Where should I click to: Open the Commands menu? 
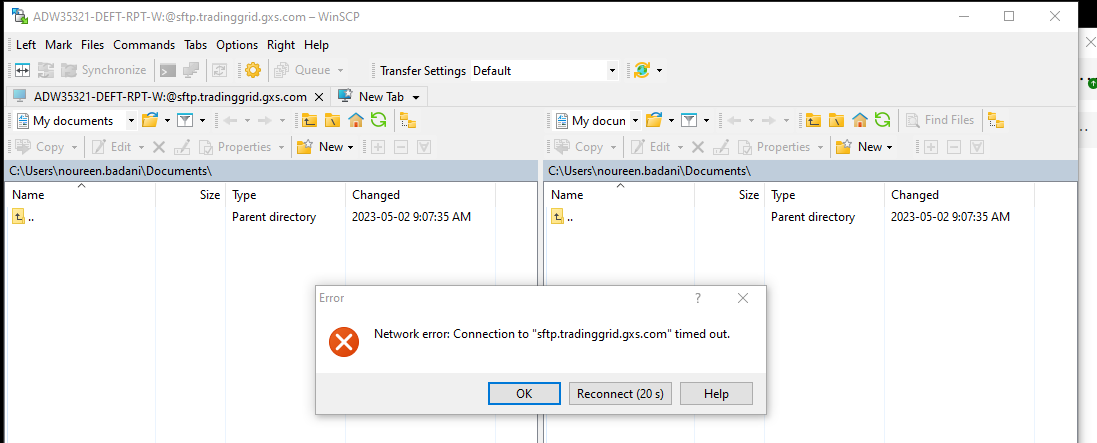pos(144,45)
